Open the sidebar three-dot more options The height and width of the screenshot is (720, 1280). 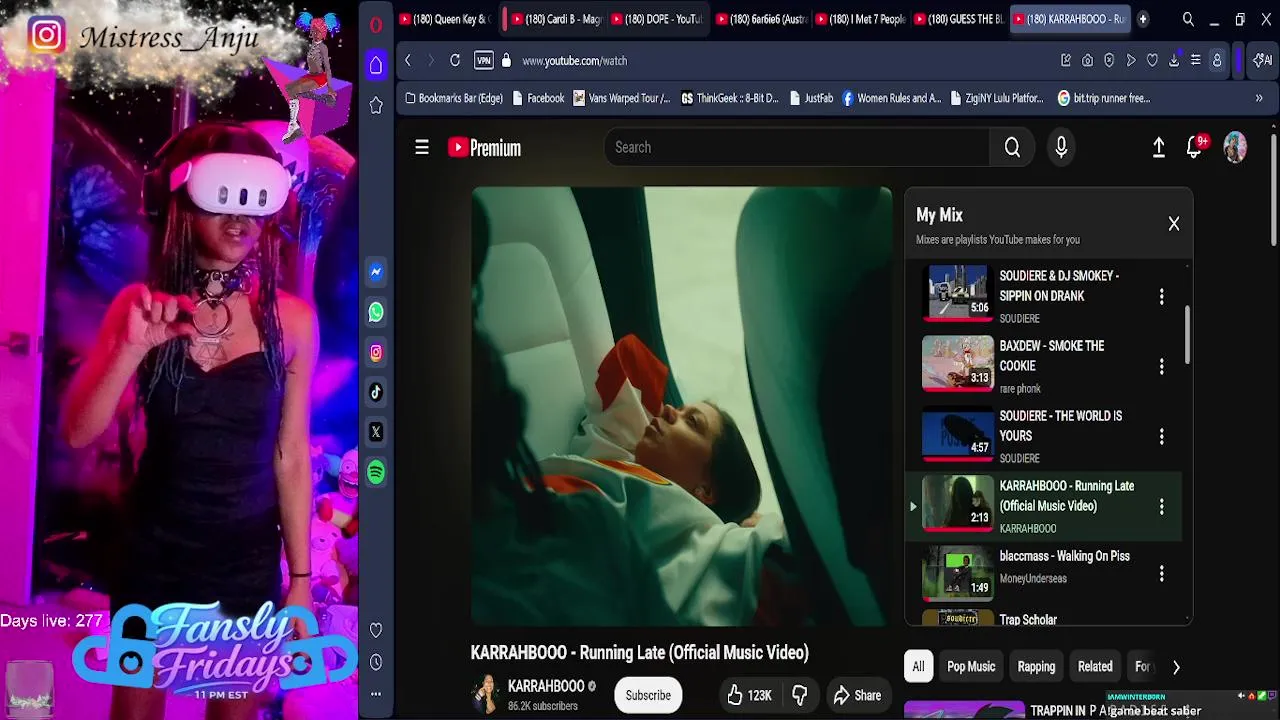tap(376, 694)
